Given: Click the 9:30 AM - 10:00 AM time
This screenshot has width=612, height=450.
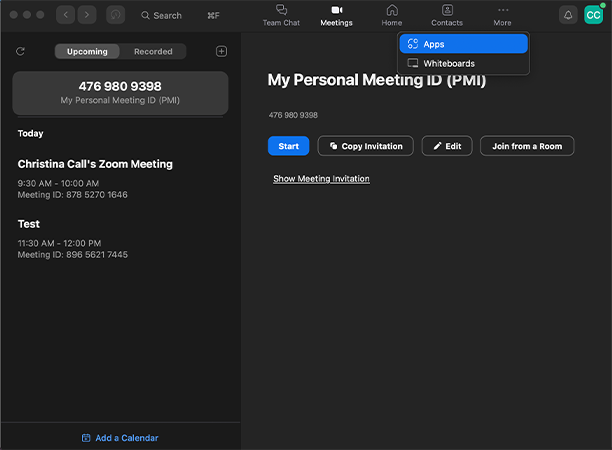Looking at the screenshot, I should [x=58, y=183].
